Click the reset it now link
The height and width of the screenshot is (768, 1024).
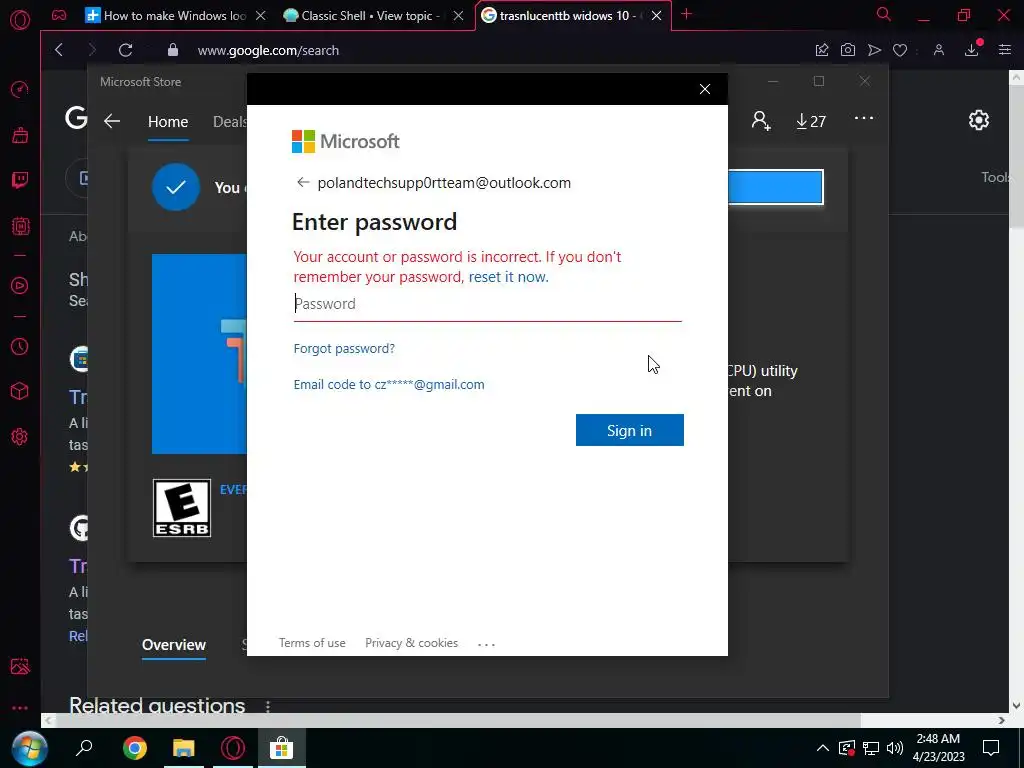coord(509,277)
